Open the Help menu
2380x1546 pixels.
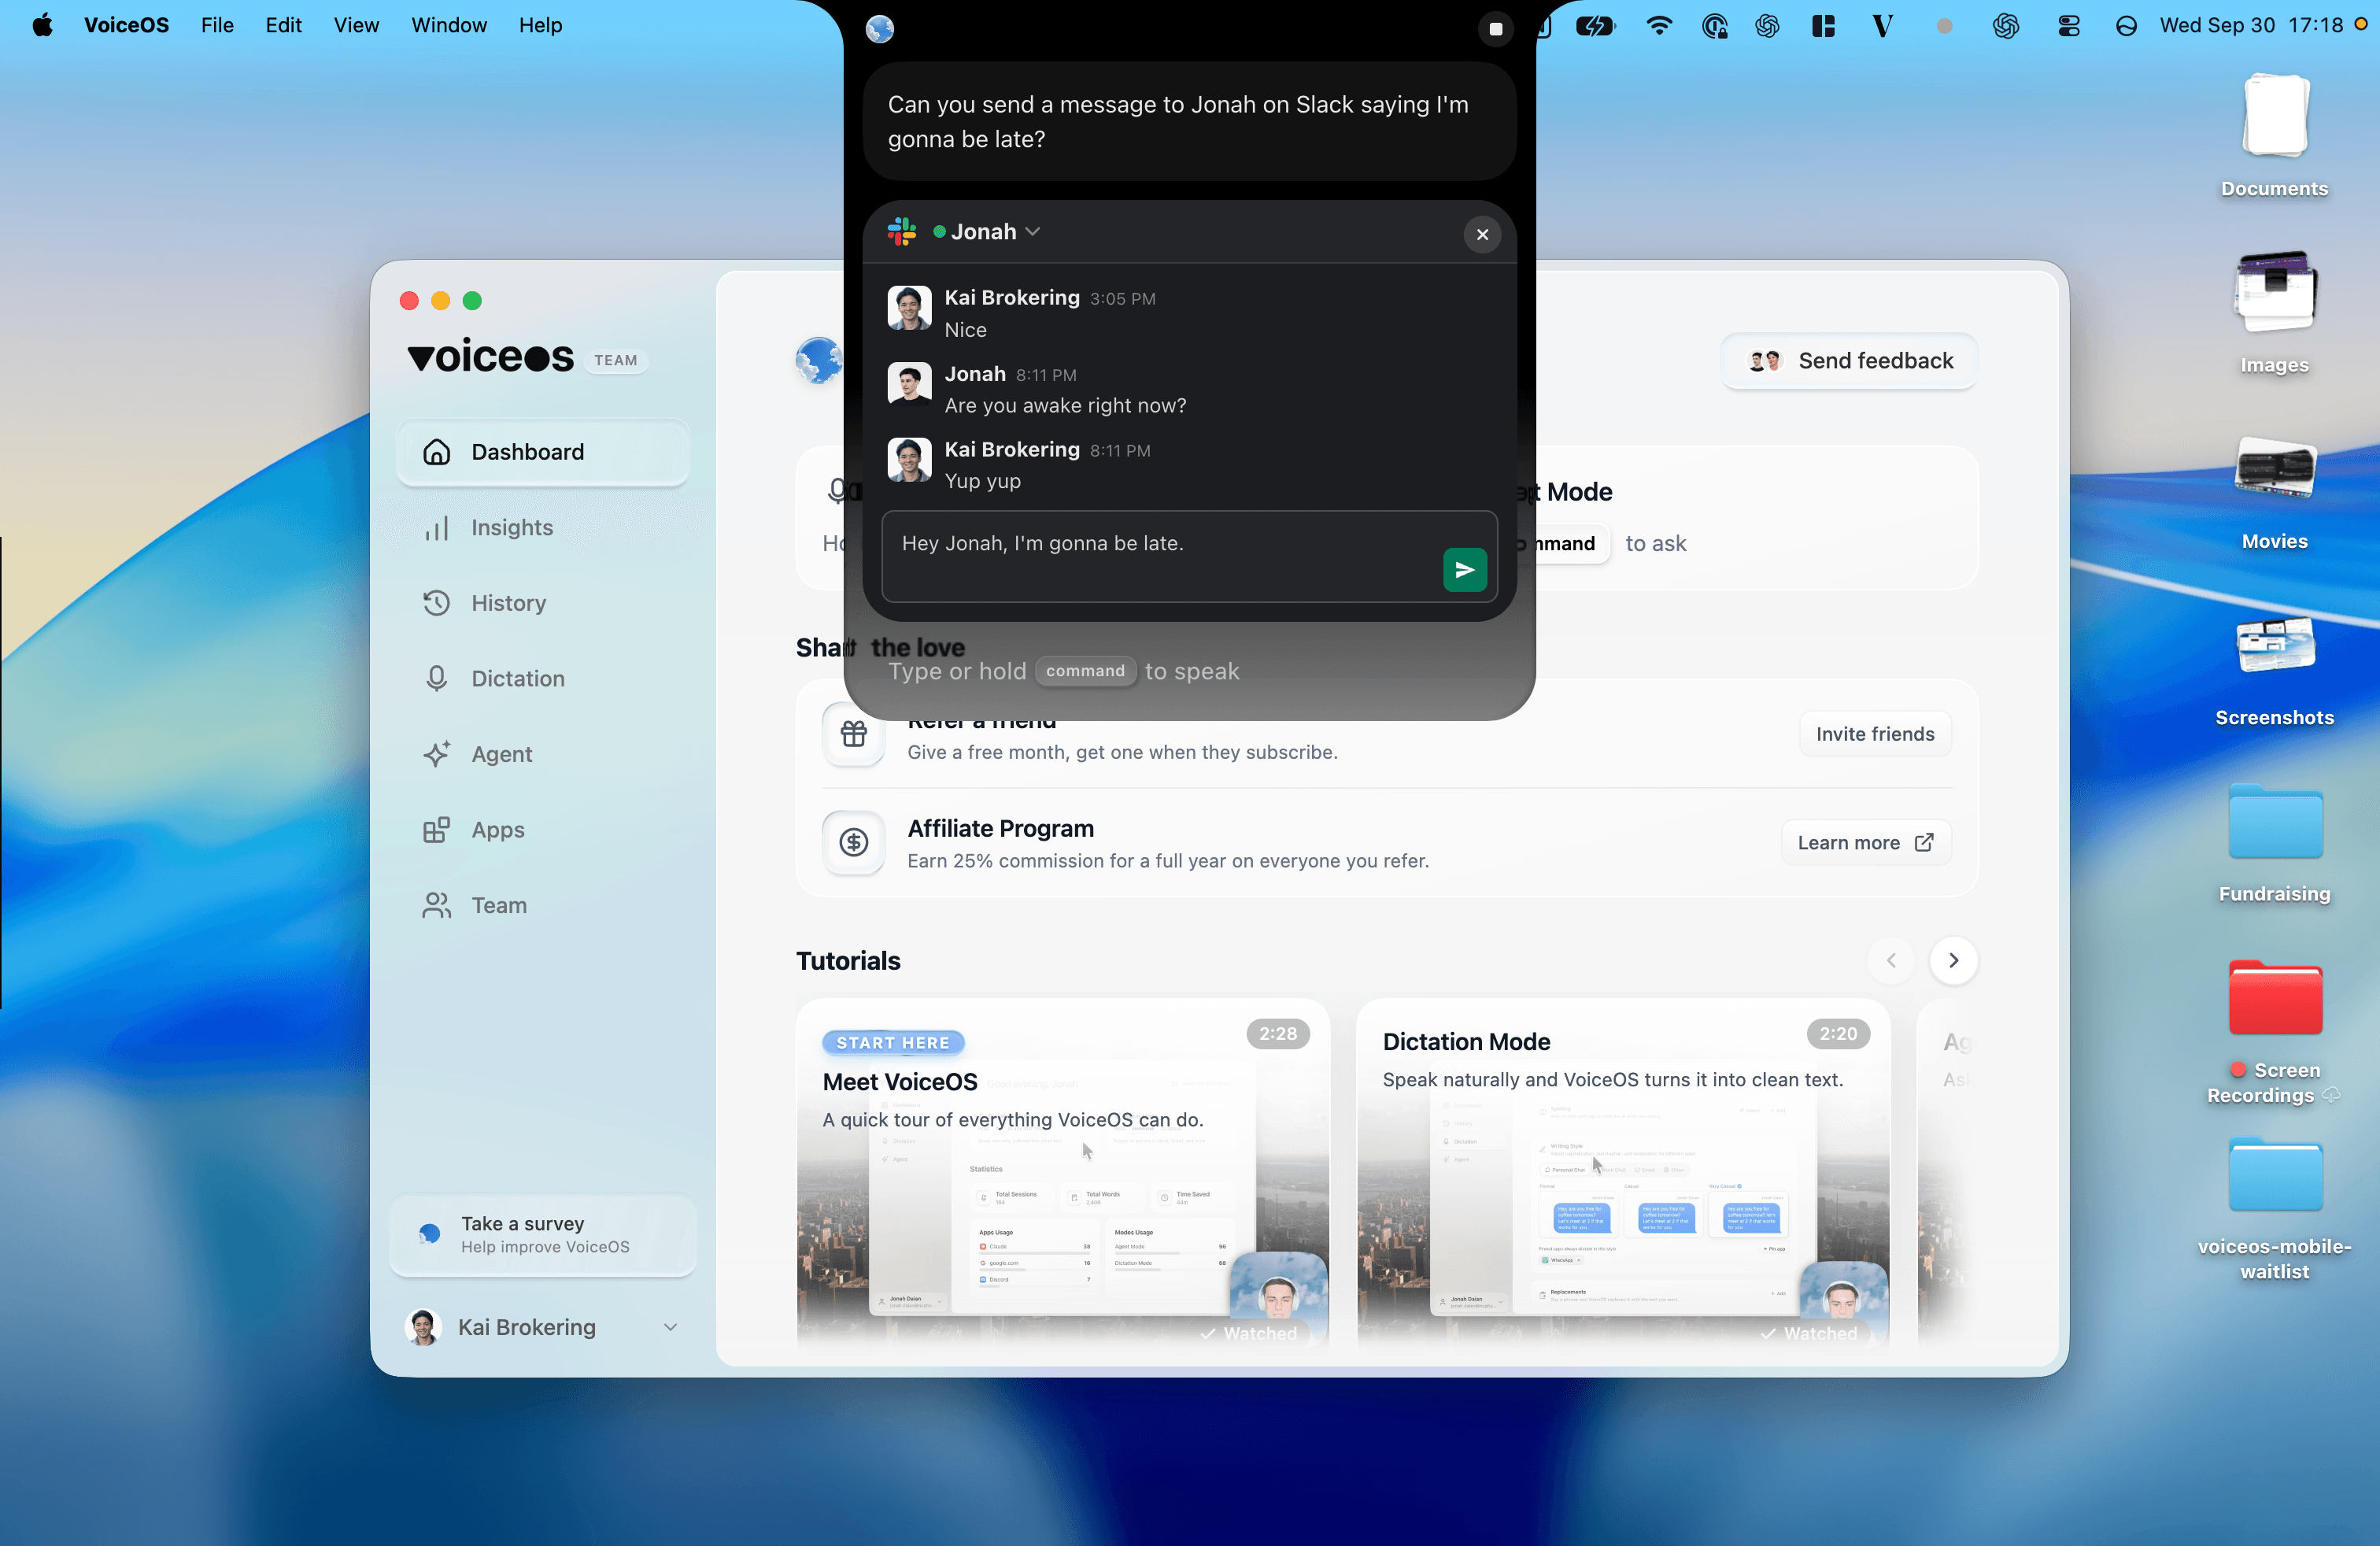[540, 25]
